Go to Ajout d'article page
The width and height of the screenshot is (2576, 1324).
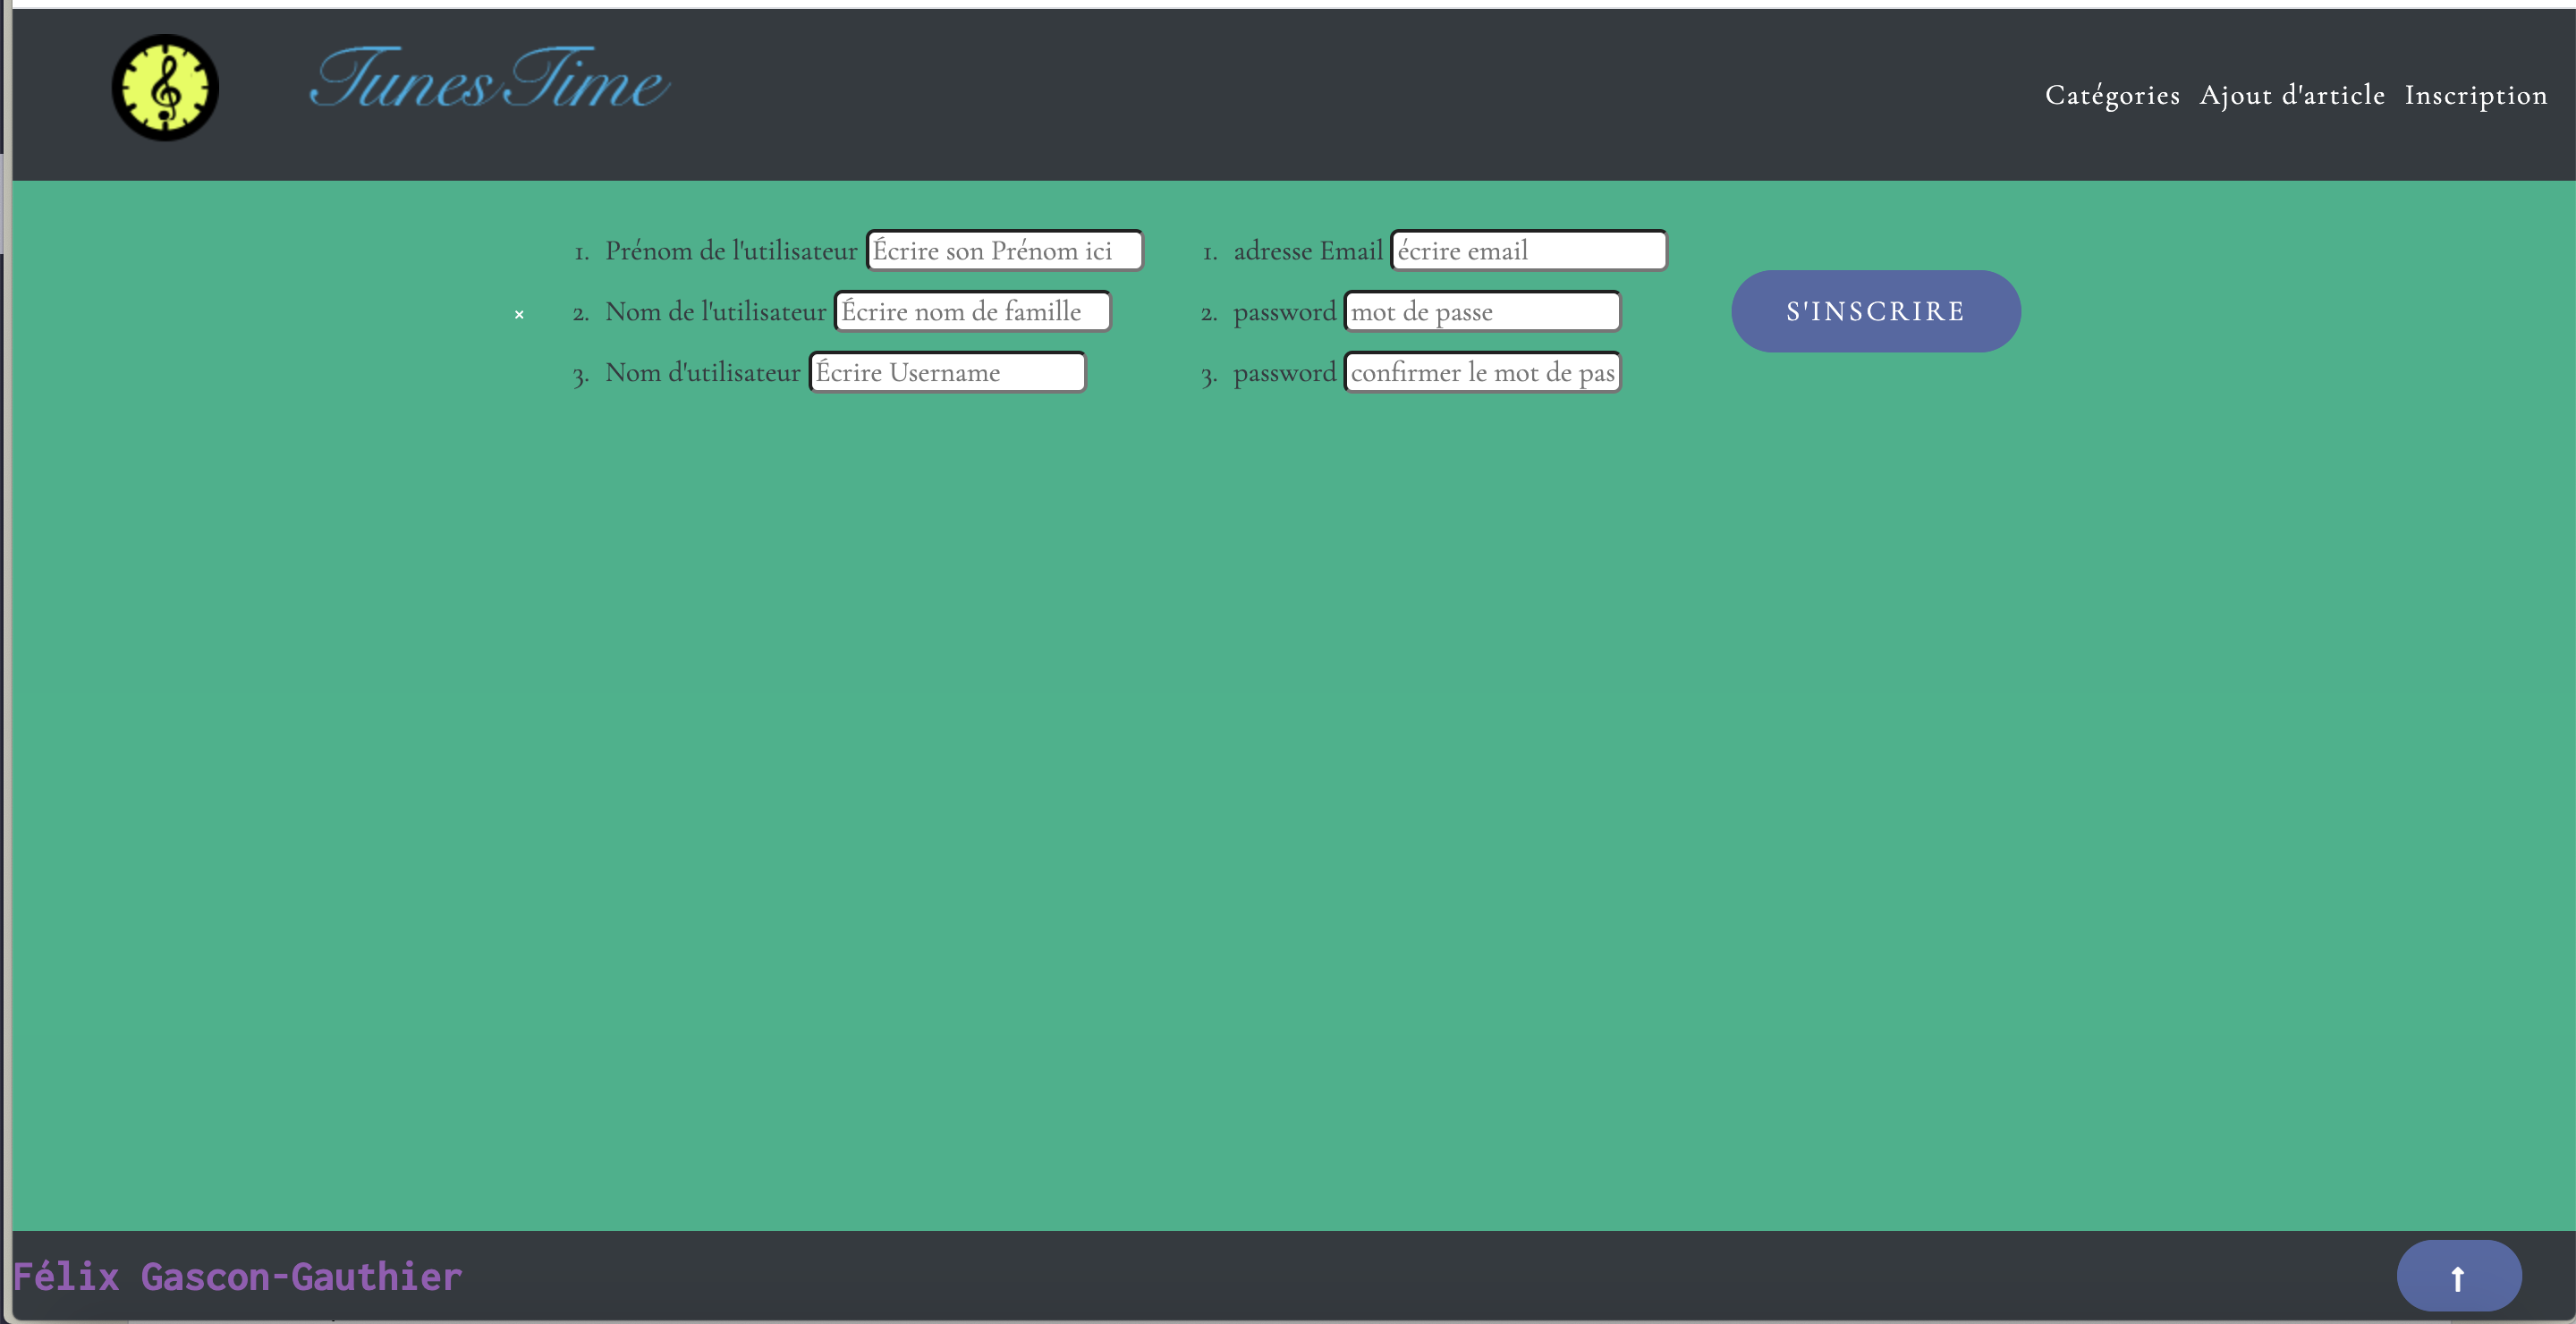tap(2292, 95)
